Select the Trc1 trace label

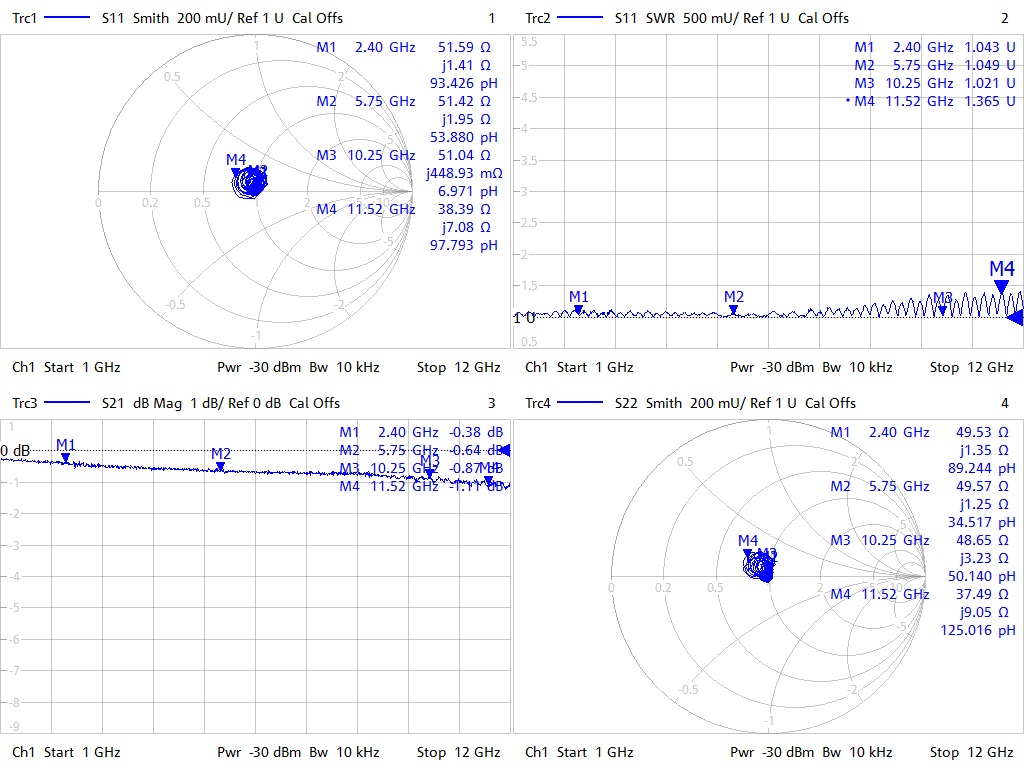pos(25,18)
